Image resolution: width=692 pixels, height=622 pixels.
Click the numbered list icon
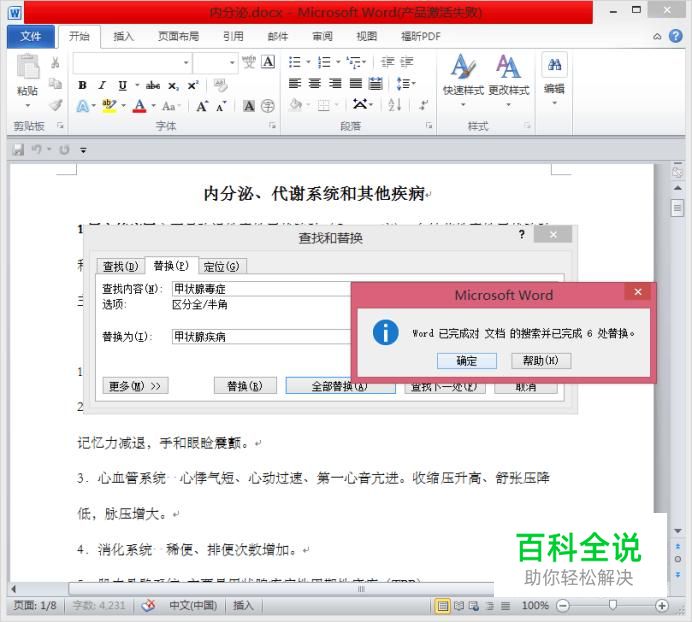(x=324, y=62)
